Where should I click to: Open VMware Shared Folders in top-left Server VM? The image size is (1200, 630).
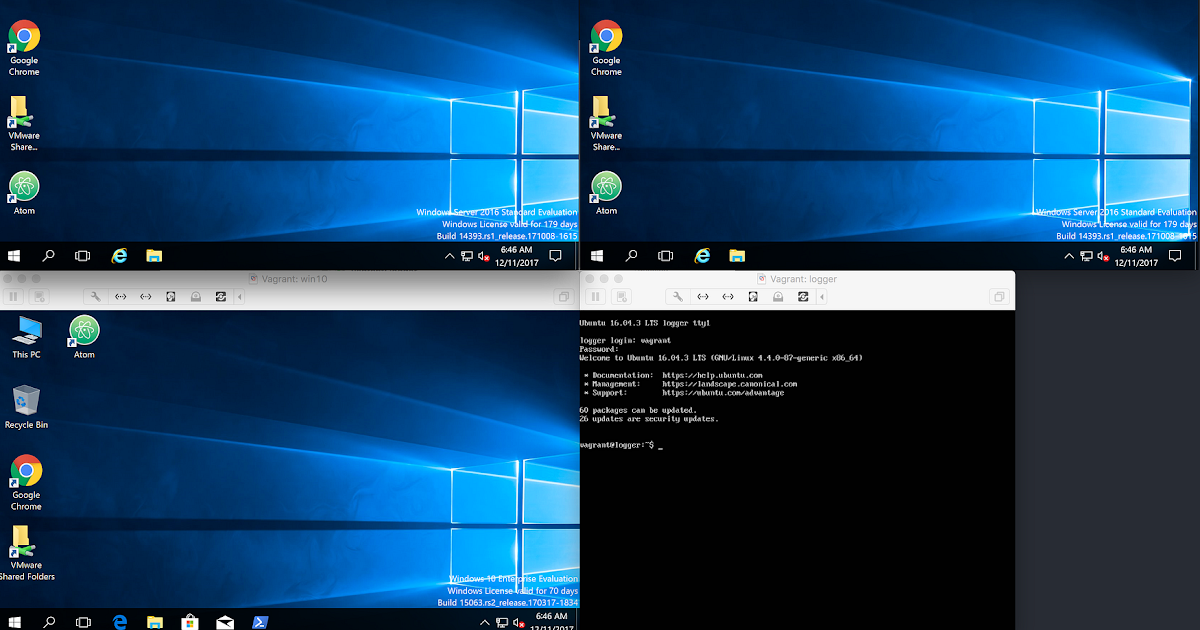tap(24, 123)
